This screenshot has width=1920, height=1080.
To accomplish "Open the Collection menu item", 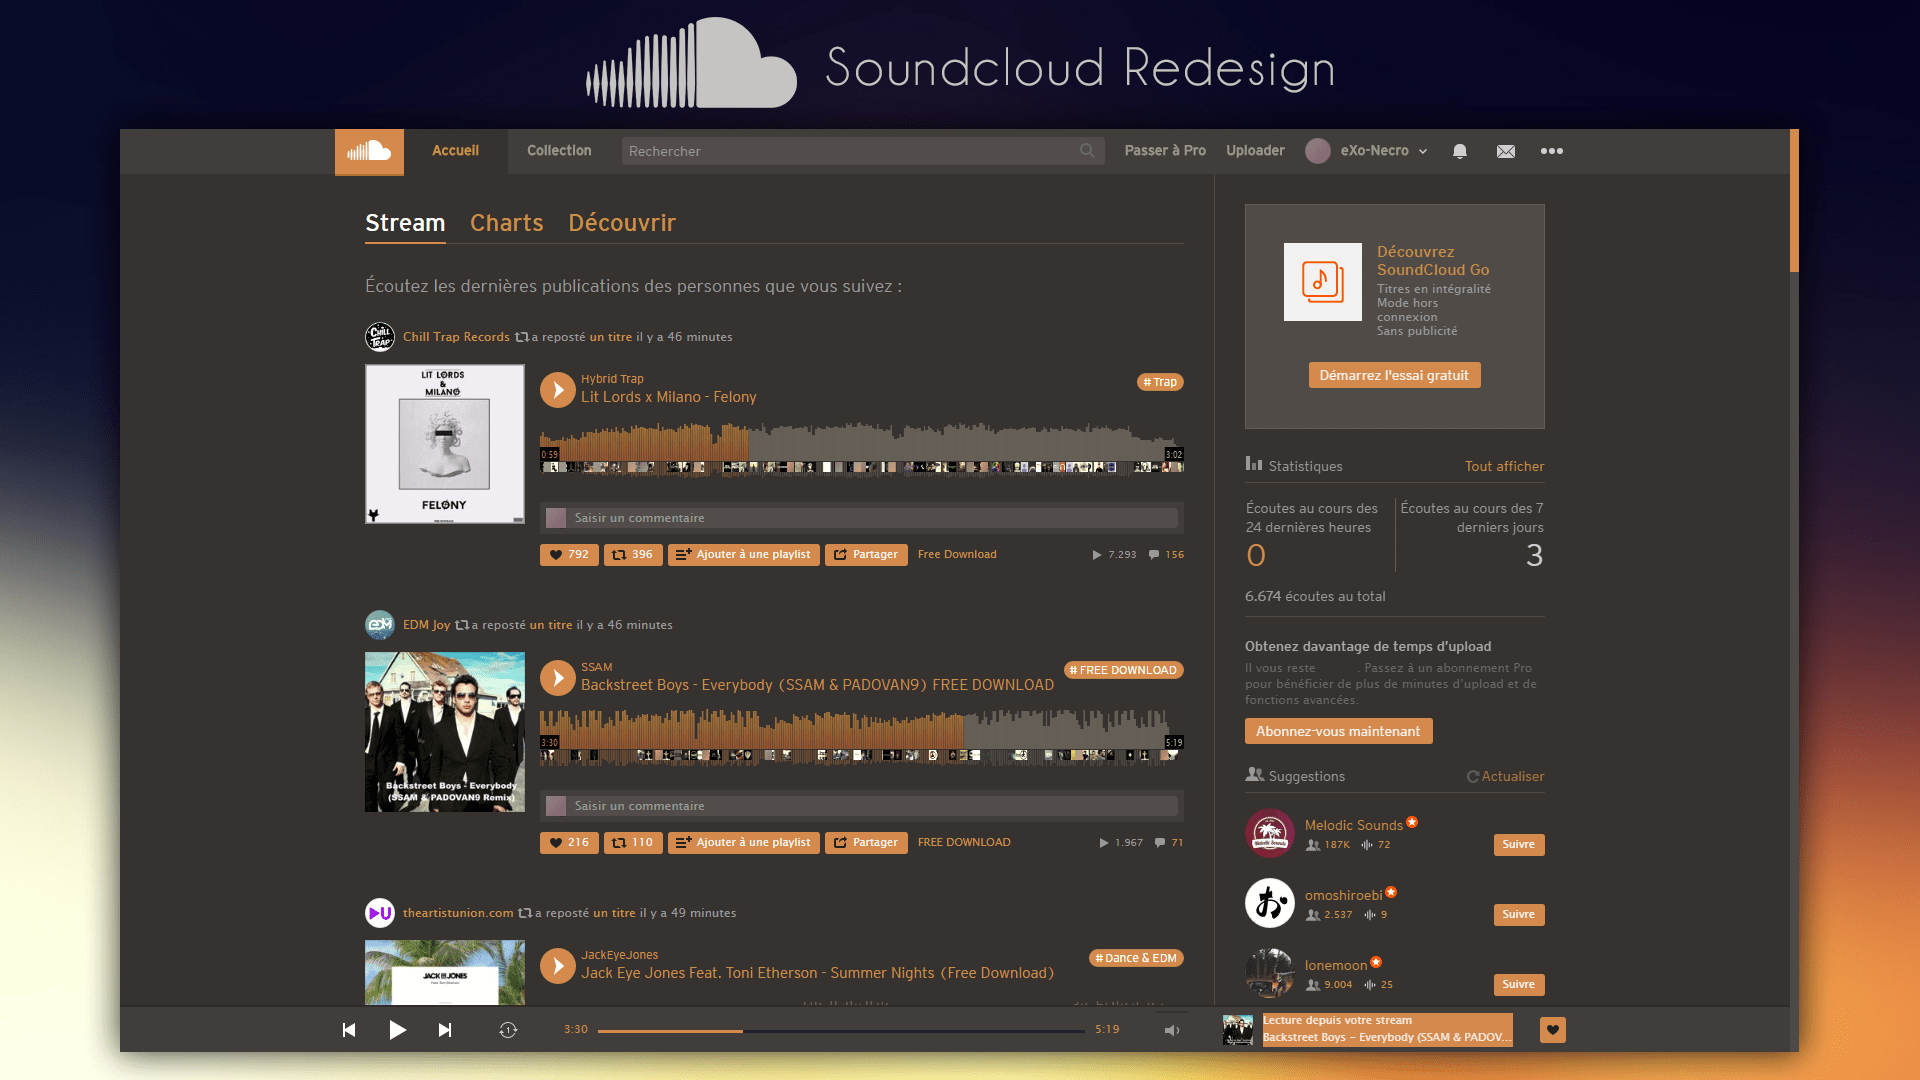I will pyautogui.click(x=559, y=151).
